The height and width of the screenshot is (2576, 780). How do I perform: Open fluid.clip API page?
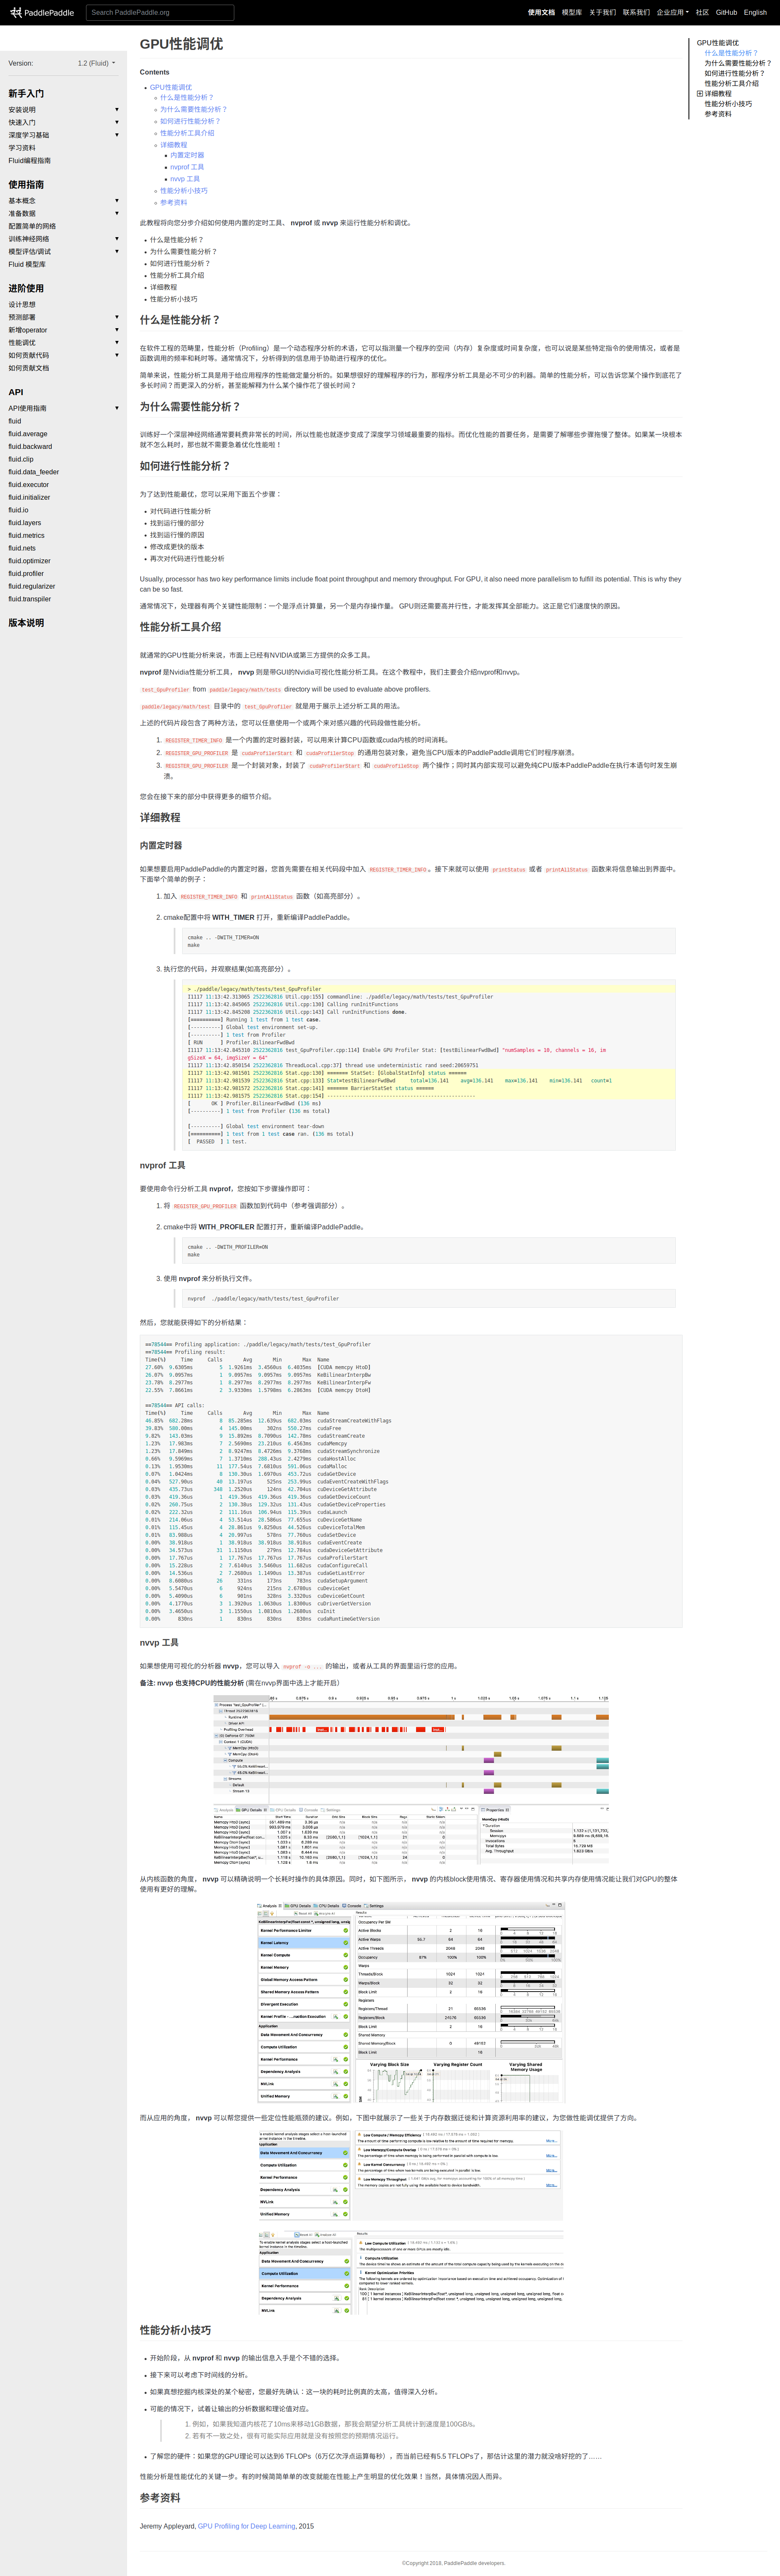21,459
